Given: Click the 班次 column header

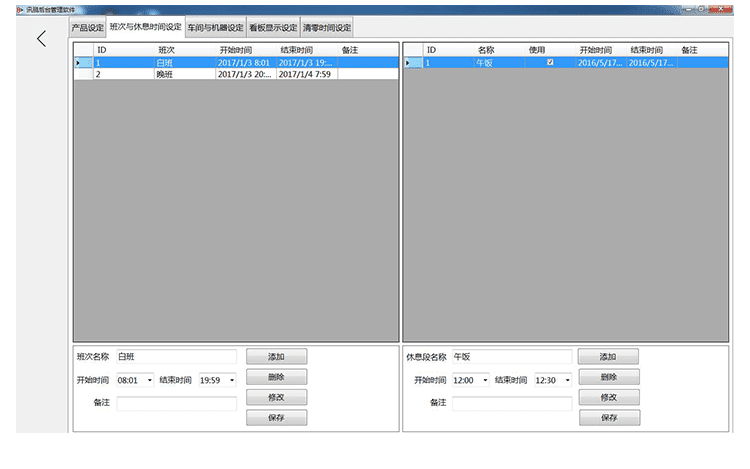Looking at the screenshot, I should point(167,49).
